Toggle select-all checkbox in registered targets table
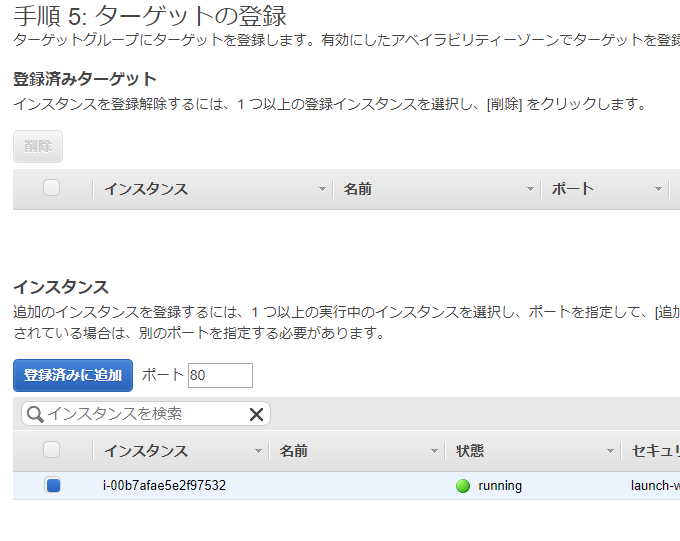The width and height of the screenshot is (680, 541). pyautogui.click(x=52, y=188)
